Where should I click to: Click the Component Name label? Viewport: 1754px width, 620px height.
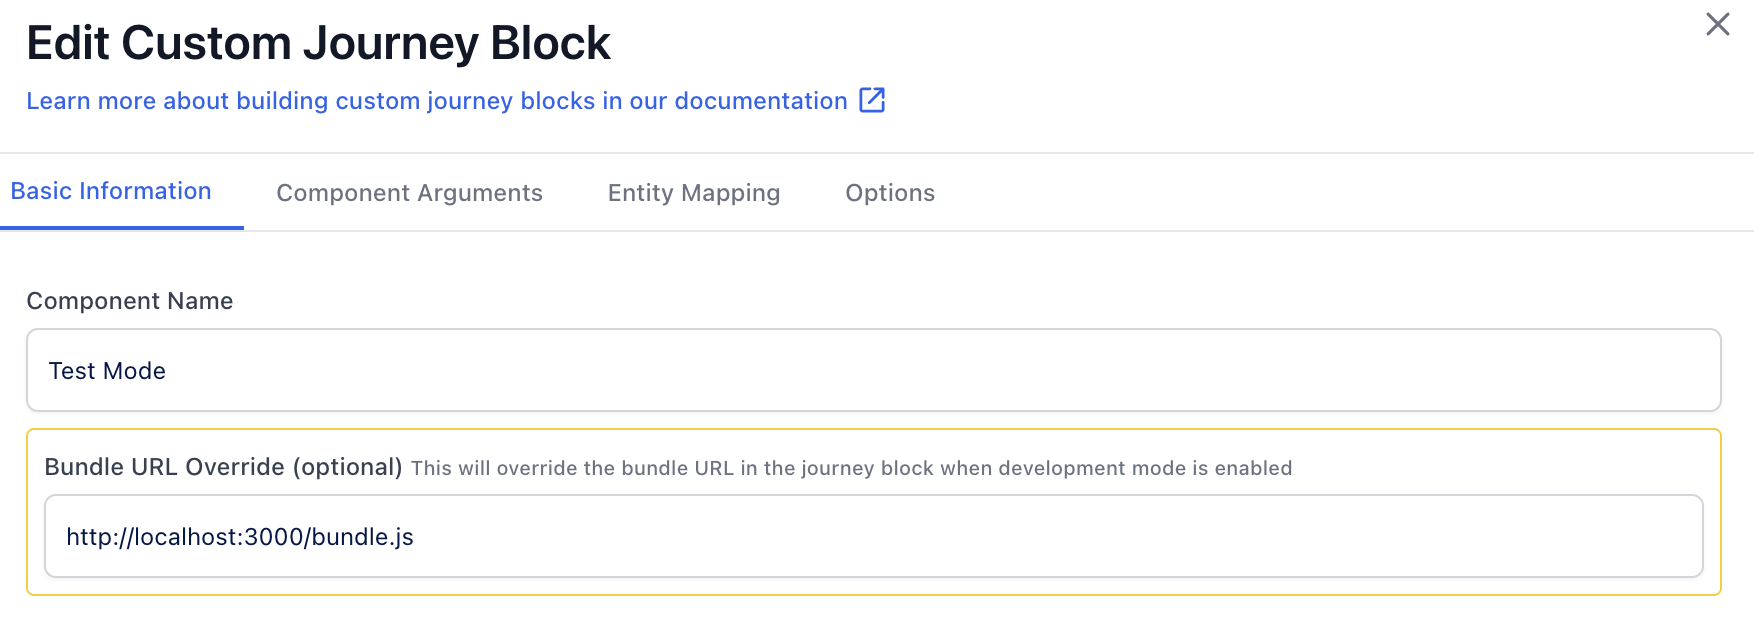coord(130,301)
